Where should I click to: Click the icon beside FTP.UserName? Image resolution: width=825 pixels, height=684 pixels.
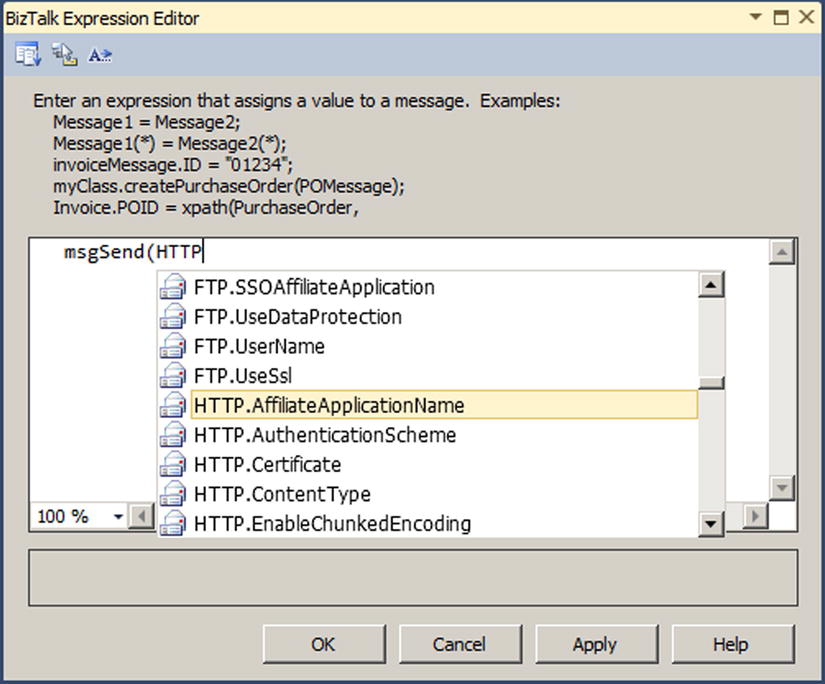[x=173, y=346]
